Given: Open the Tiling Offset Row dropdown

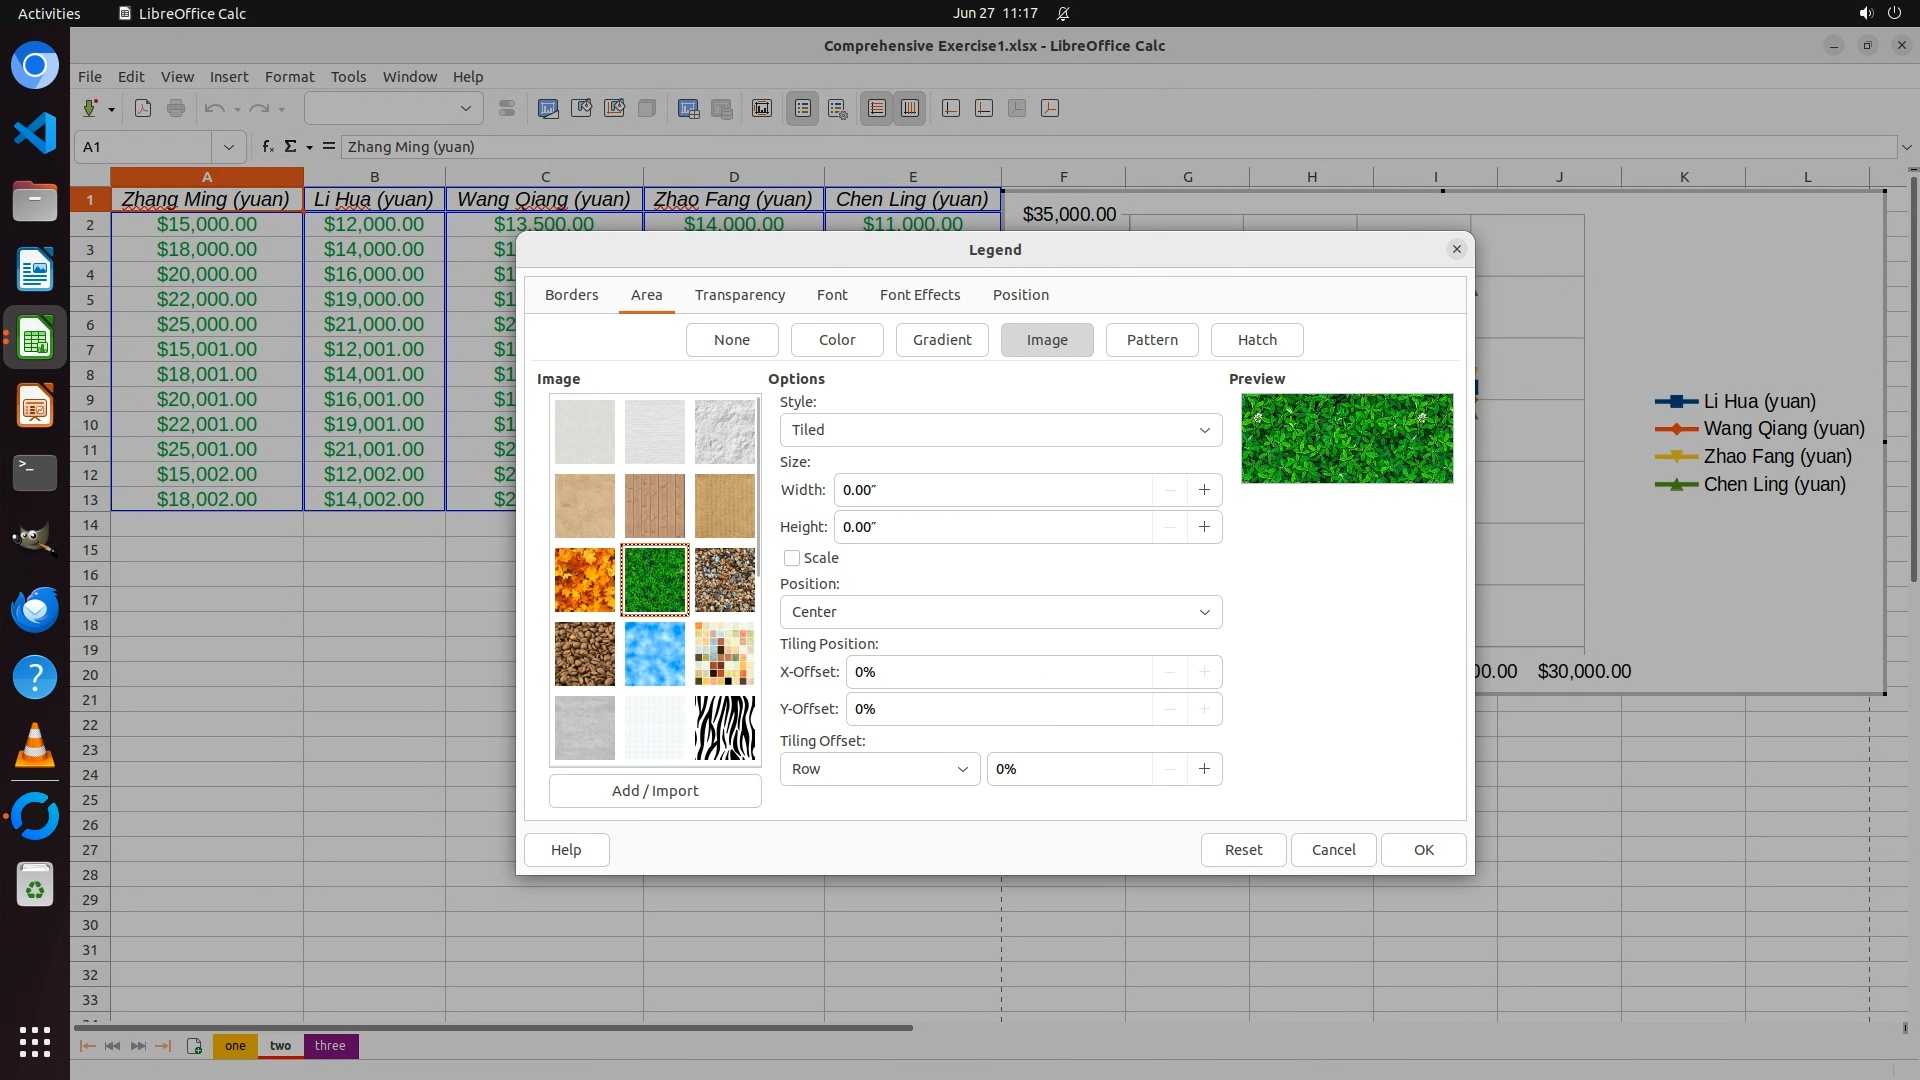Looking at the screenshot, I should pyautogui.click(x=879, y=769).
